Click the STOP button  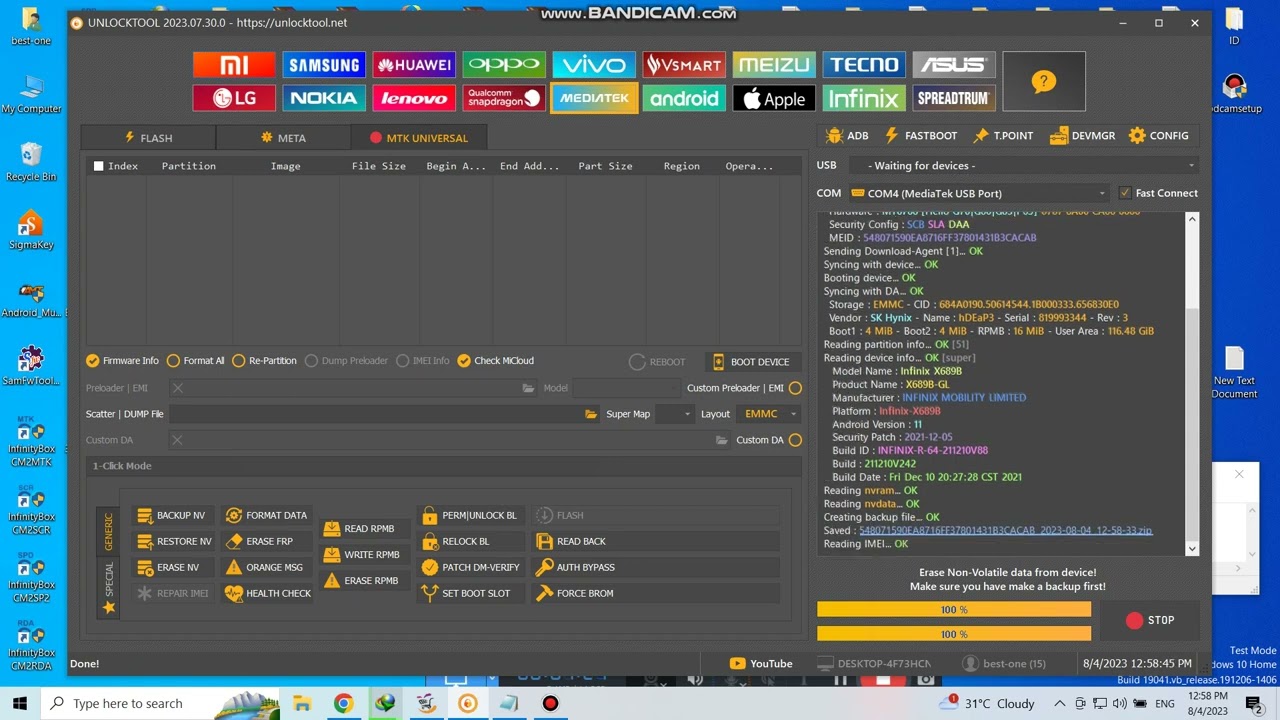(x=1150, y=621)
